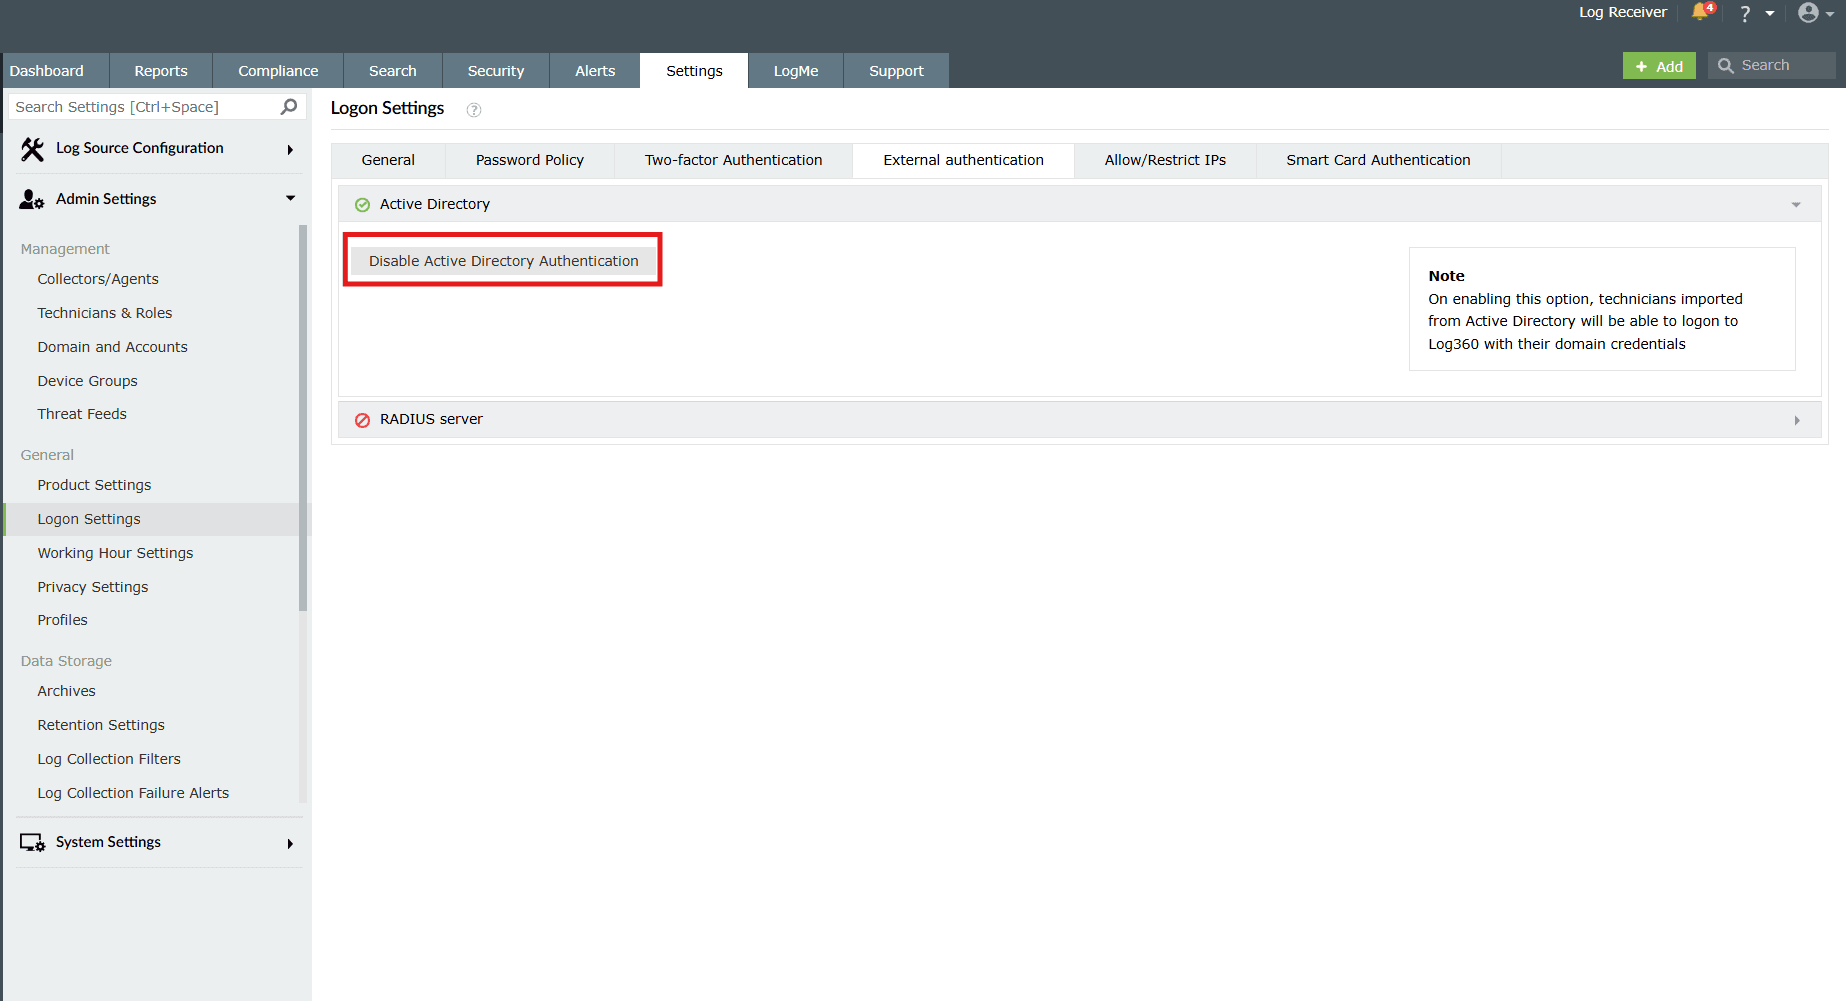
Task: Click the System Settings monitor icon
Action: 32,843
